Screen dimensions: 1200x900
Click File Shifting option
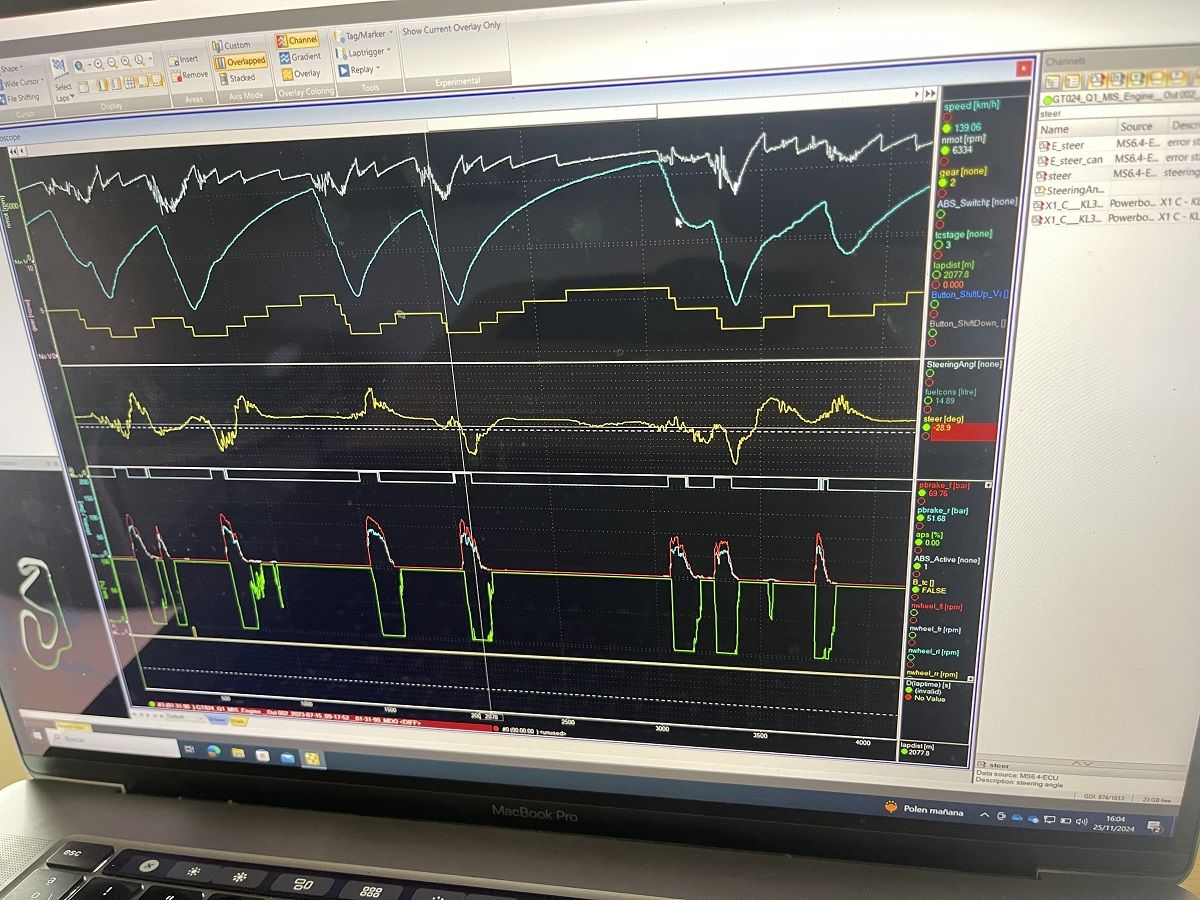20,98
